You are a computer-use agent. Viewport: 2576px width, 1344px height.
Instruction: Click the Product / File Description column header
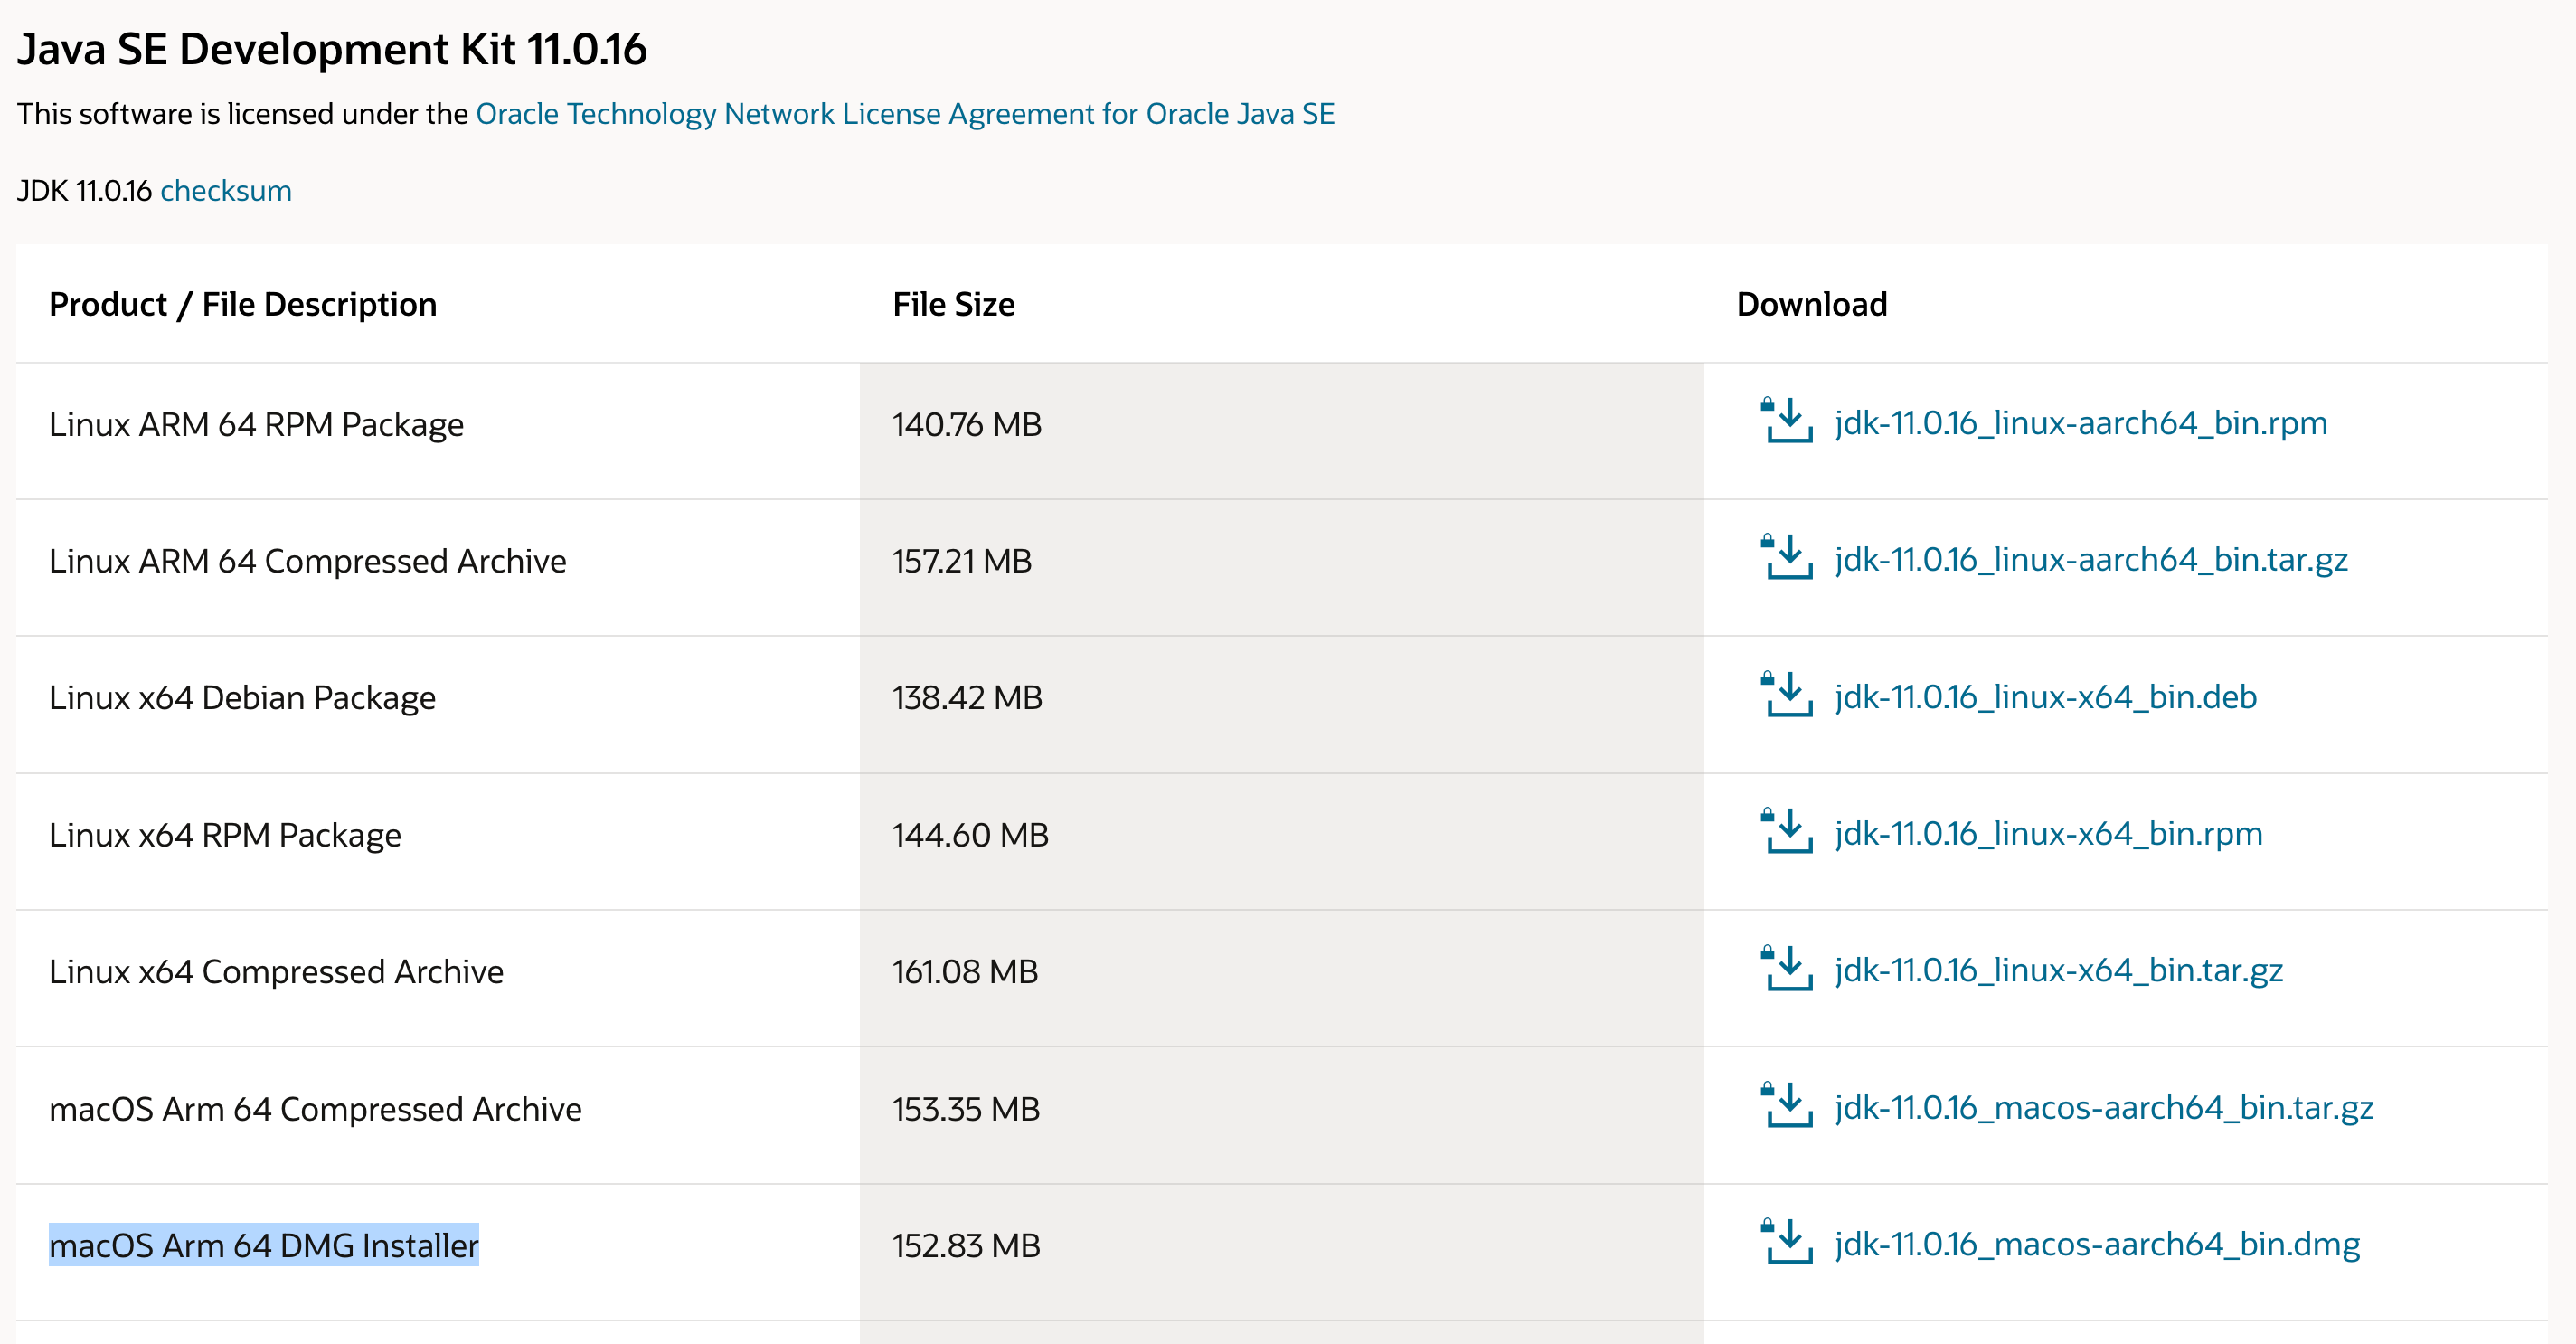(x=243, y=304)
